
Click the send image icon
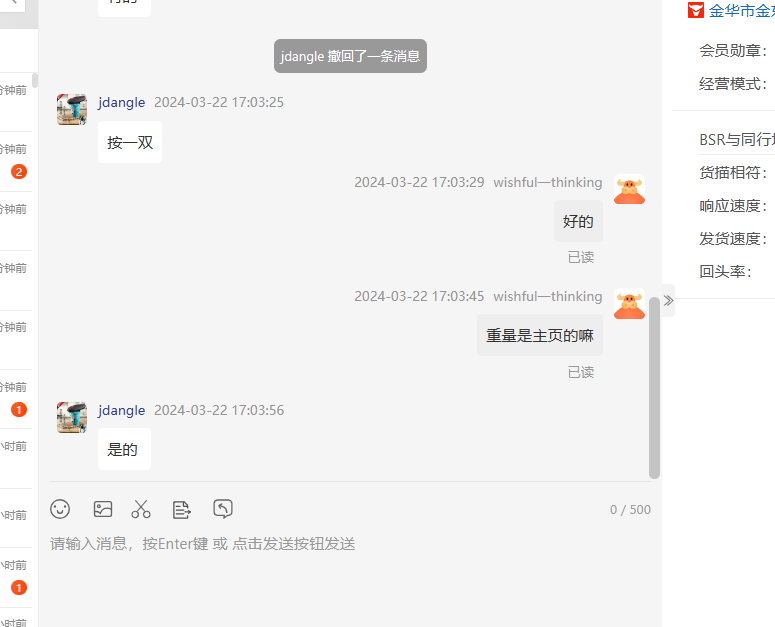[x=103, y=509]
